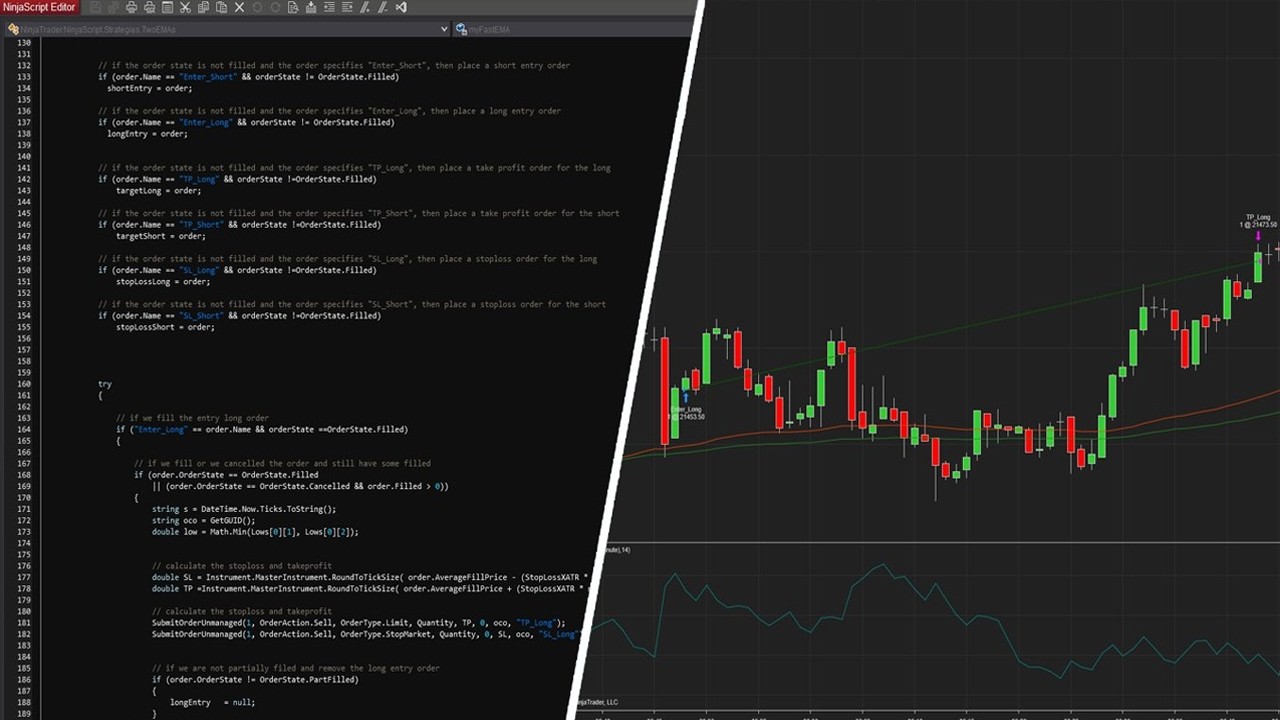1280x720 pixels.
Task: Click the Save All icon in toolbar
Action: (x=113, y=7)
